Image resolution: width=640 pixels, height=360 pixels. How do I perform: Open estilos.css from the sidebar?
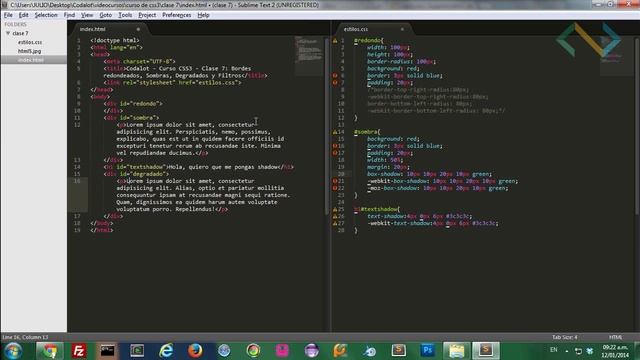coord(30,42)
